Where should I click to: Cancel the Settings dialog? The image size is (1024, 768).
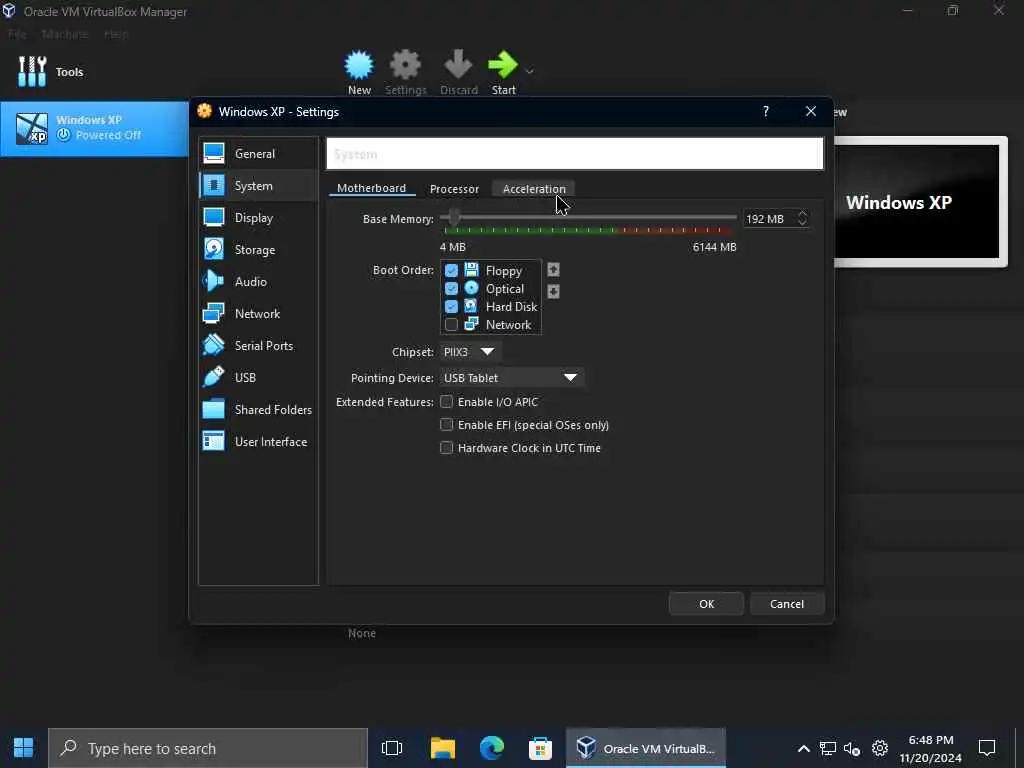pos(787,604)
